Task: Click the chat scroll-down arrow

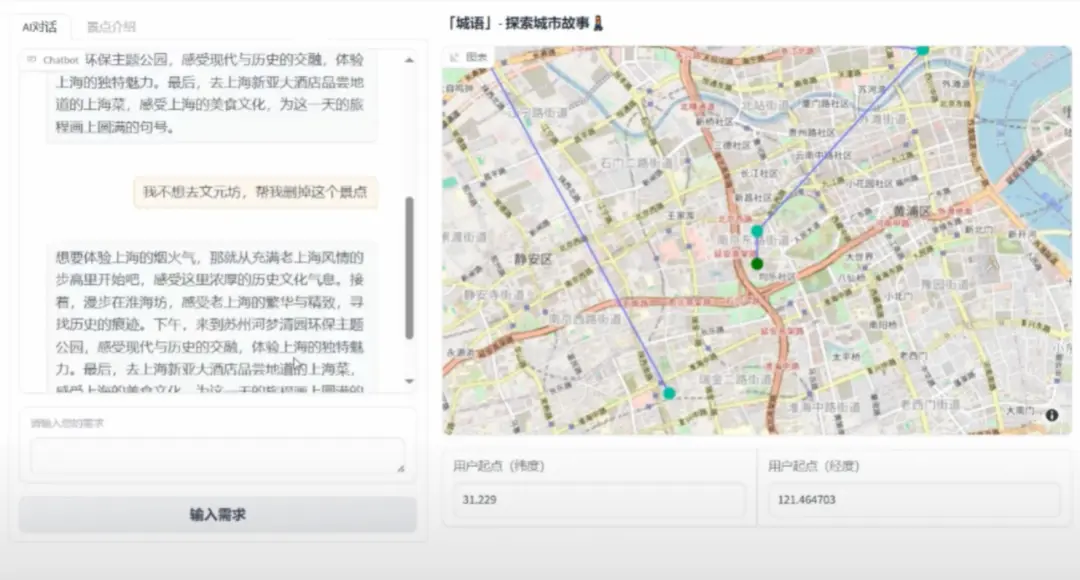Action: click(409, 381)
